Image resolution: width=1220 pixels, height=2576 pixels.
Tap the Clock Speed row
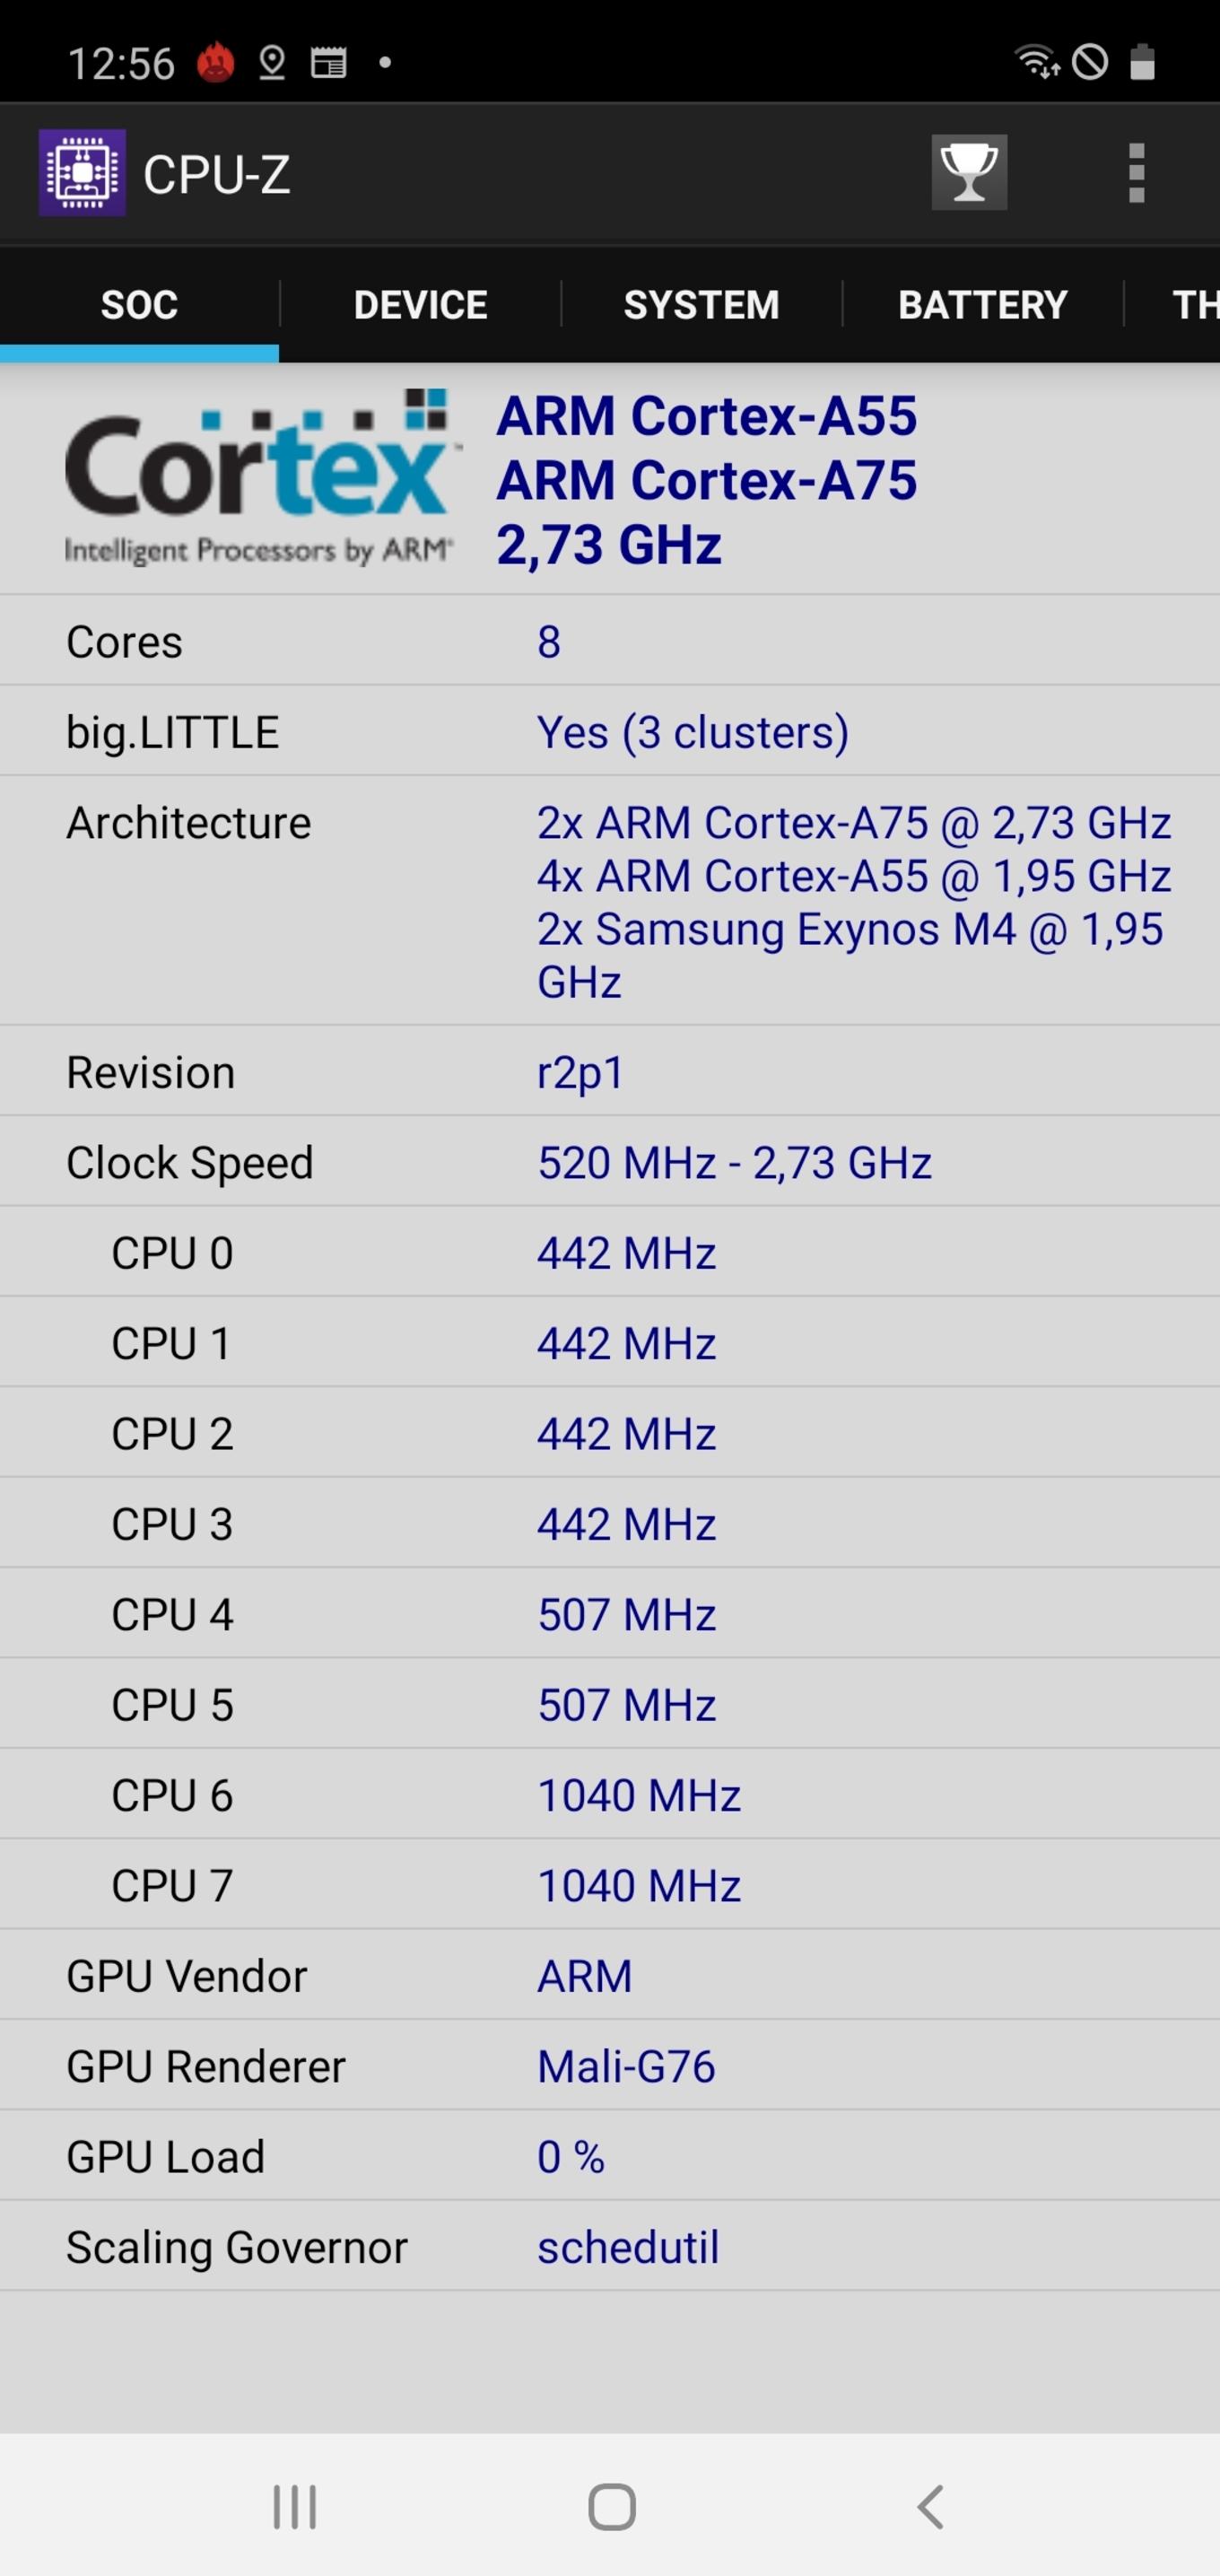tap(610, 1162)
